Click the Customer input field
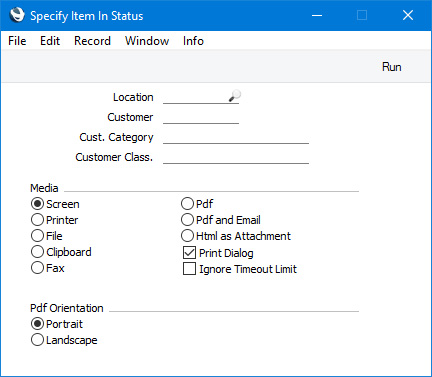This screenshot has height=377, width=432. pyautogui.click(x=201, y=117)
